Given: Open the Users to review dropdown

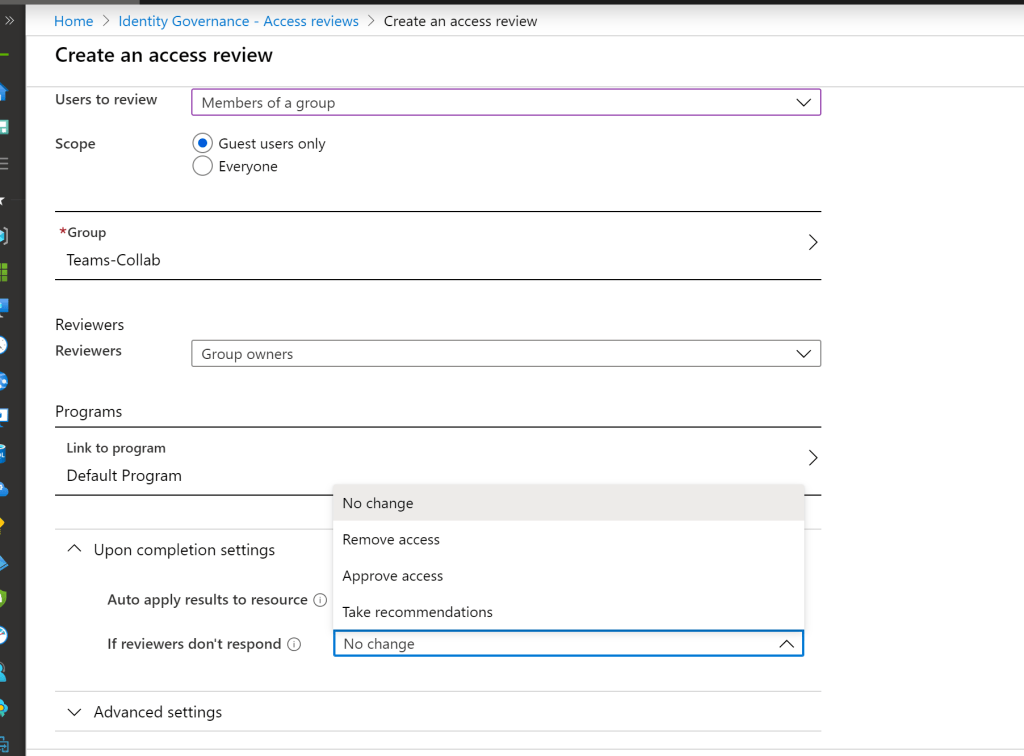Looking at the screenshot, I should point(505,102).
